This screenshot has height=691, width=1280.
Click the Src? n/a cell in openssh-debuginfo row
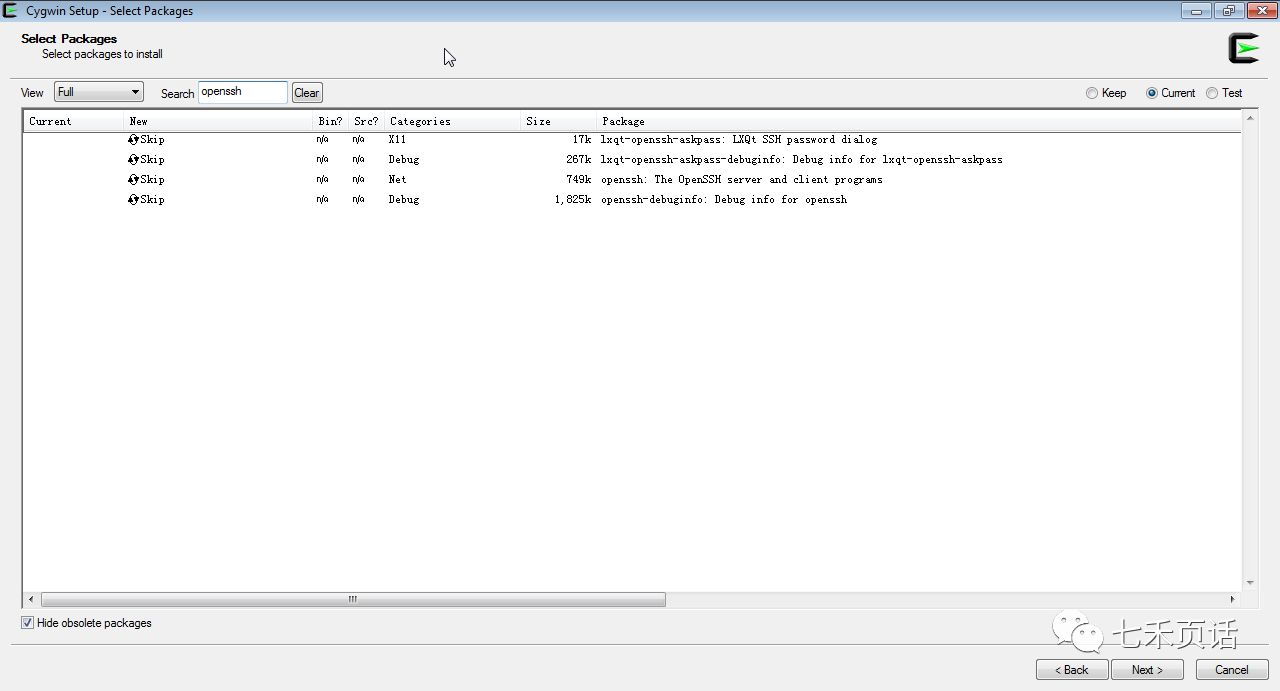click(x=358, y=200)
